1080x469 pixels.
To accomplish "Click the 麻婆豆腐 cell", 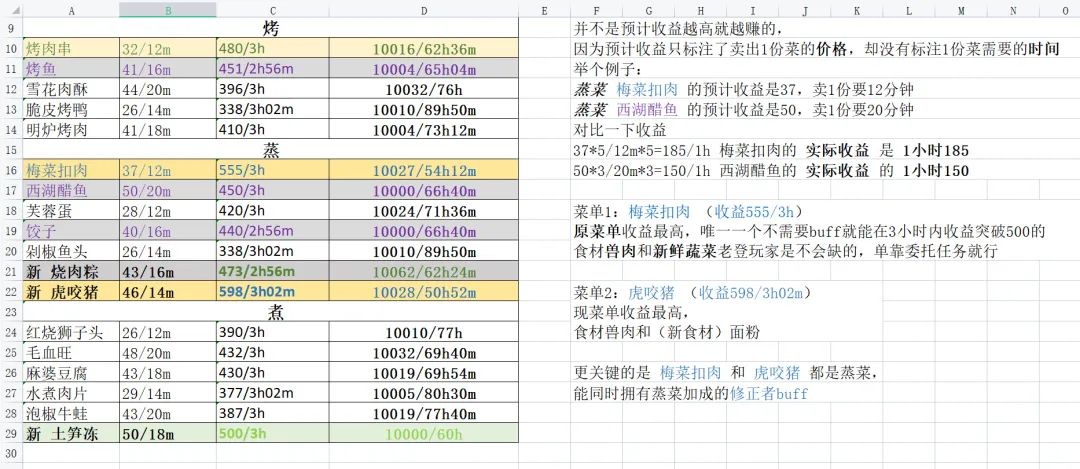I will click(x=71, y=373).
